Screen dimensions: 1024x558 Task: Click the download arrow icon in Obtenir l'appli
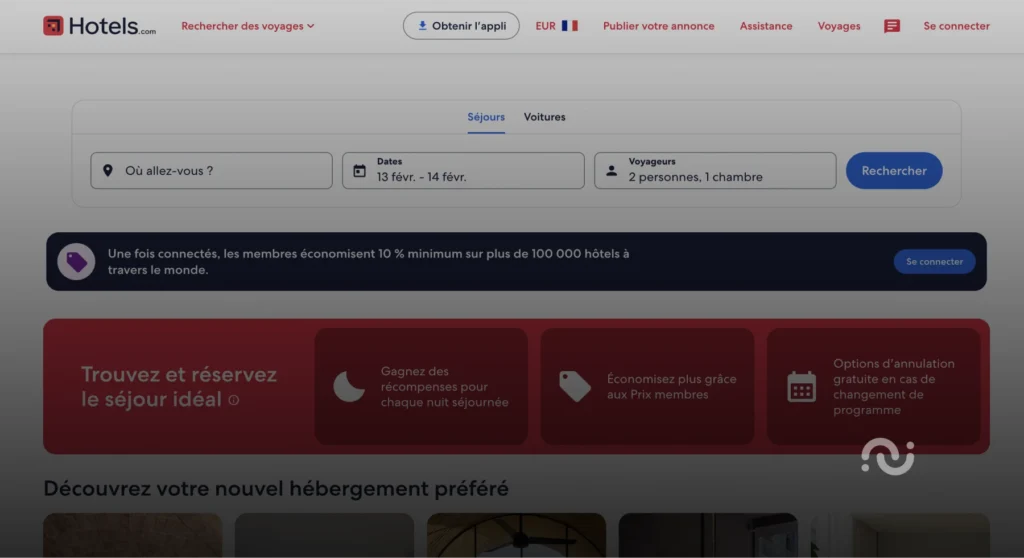(422, 25)
